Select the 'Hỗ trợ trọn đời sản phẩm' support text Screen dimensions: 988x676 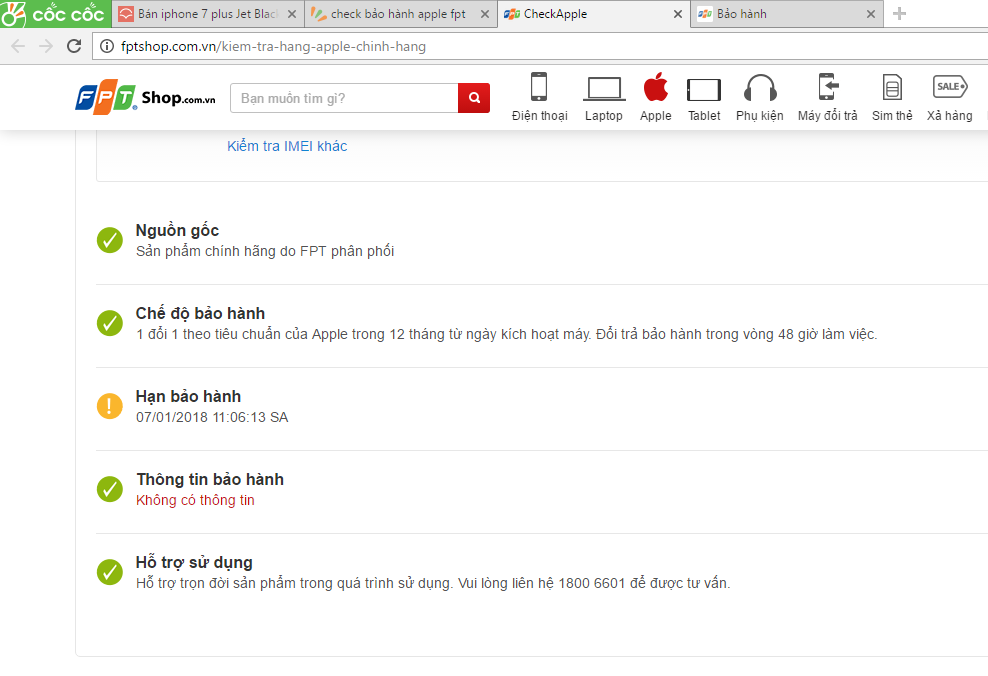point(433,583)
